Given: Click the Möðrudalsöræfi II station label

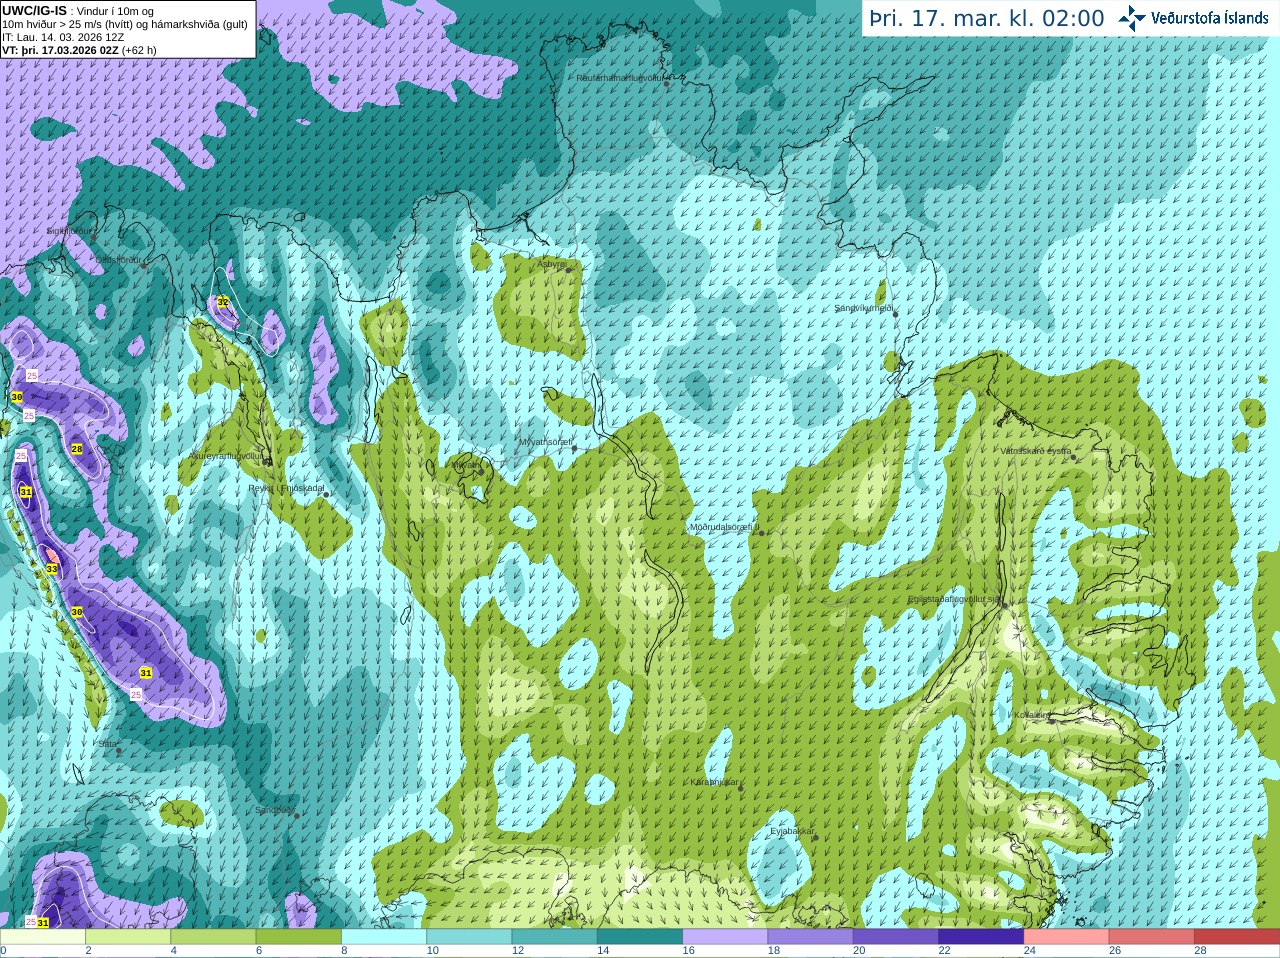Looking at the screenshot, I should [725, 527].
